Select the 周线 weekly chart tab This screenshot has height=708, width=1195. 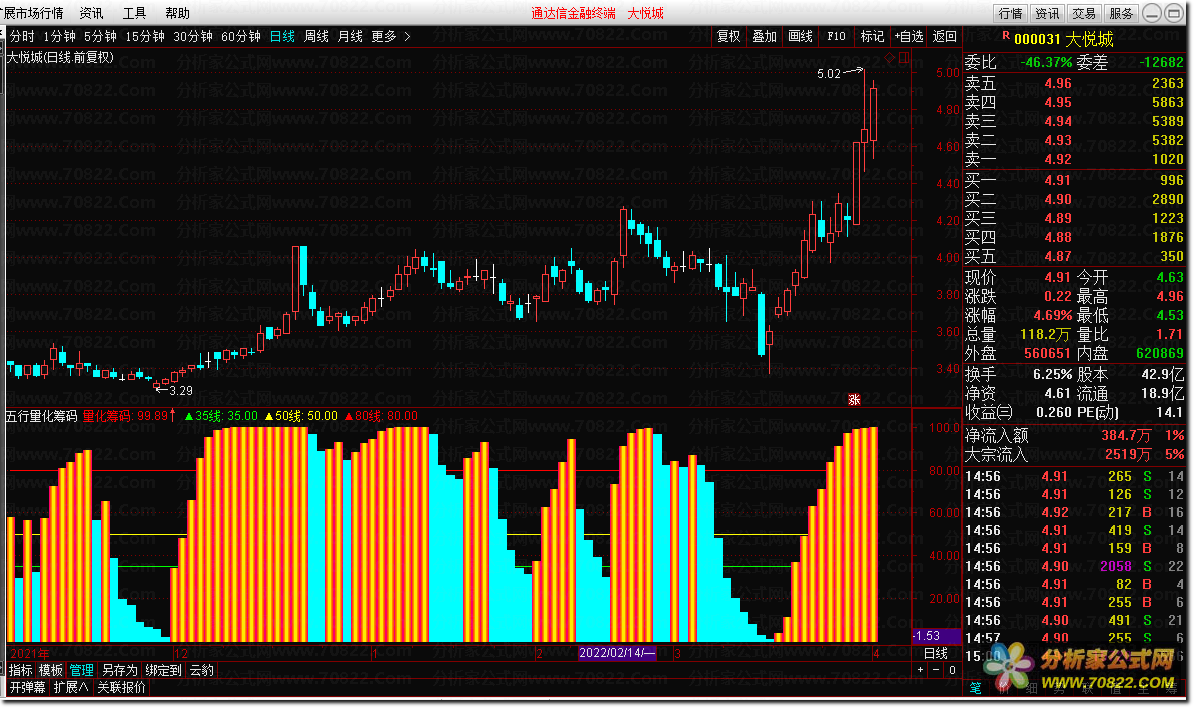pyautogui.click(x=316, y=37)
